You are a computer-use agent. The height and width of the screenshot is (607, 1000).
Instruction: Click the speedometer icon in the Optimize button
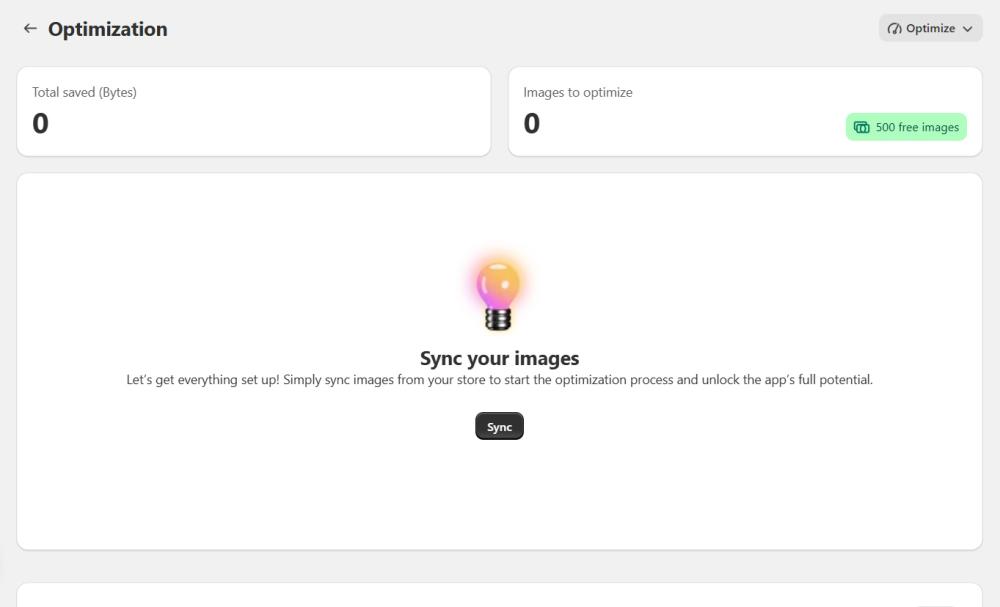pos(894,29)
